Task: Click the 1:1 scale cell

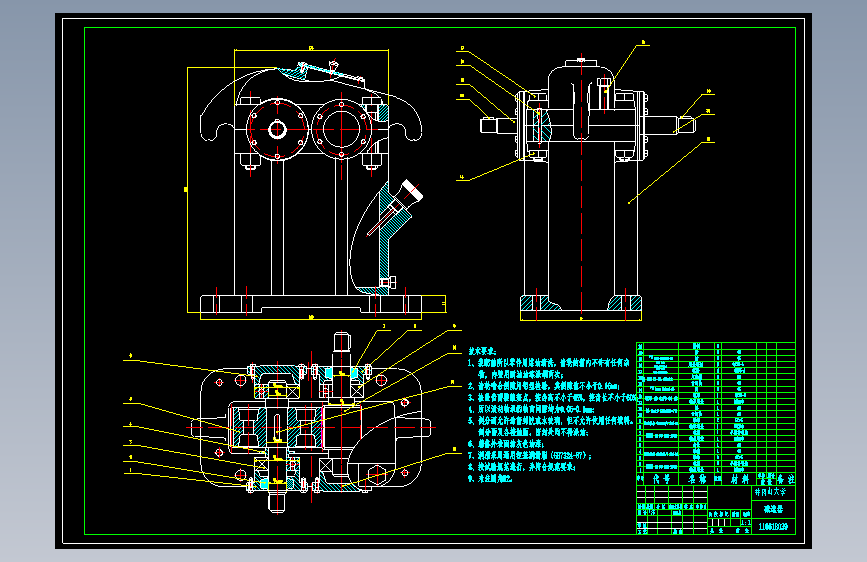Action: point(746,523)
